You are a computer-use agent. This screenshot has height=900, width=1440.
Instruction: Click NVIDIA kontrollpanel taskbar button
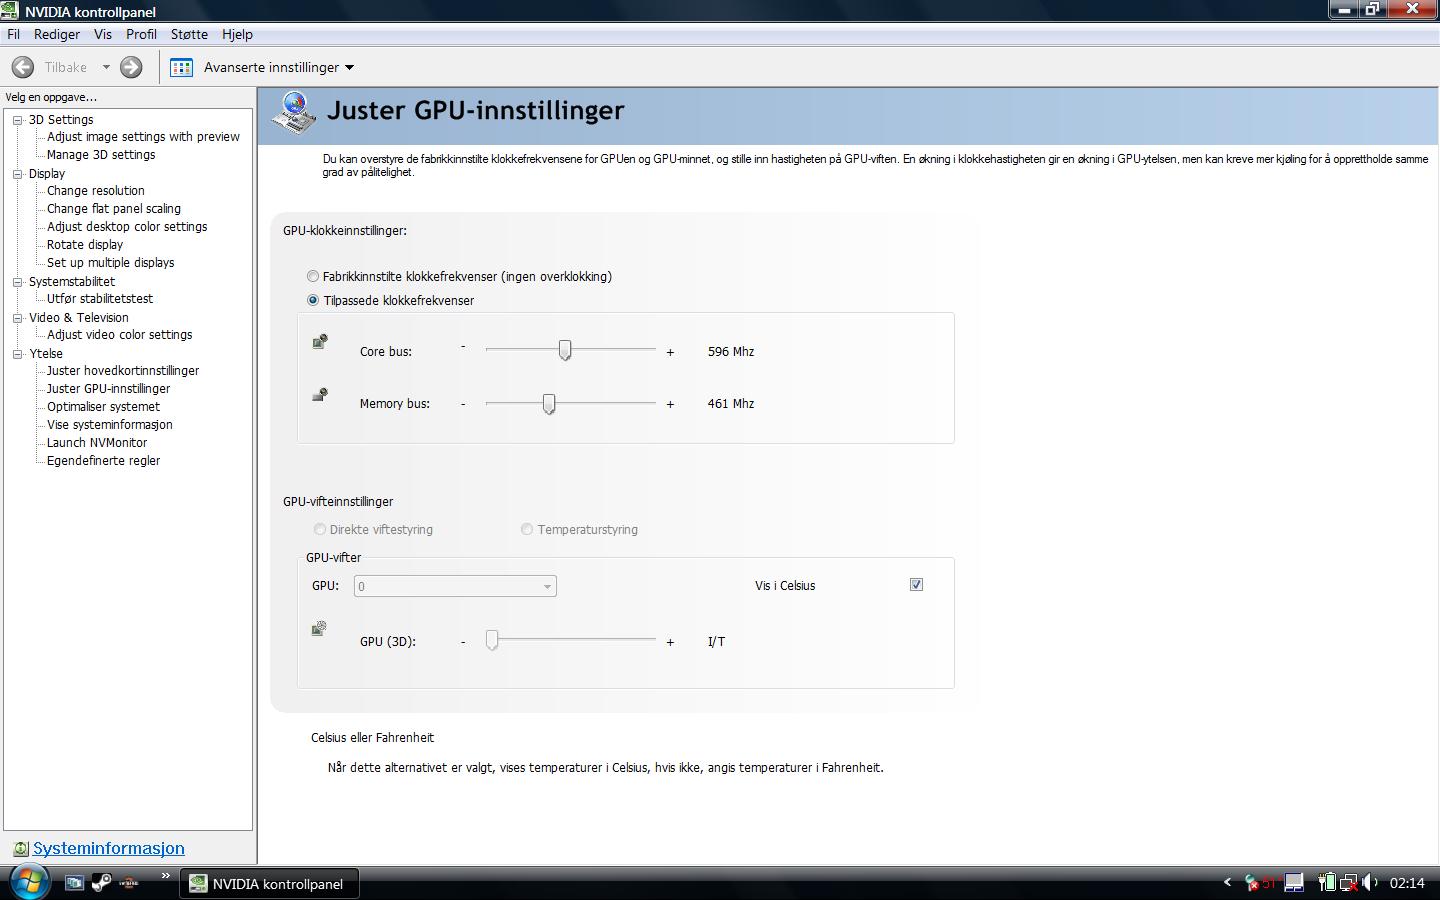coord(269,884)
